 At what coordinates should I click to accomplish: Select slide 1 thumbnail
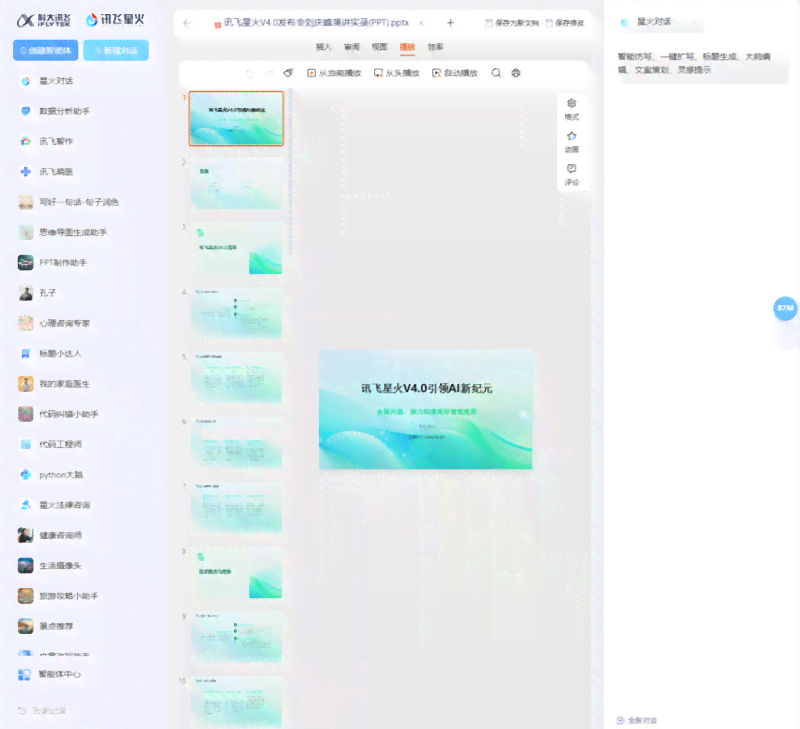[x=236, y=119]
